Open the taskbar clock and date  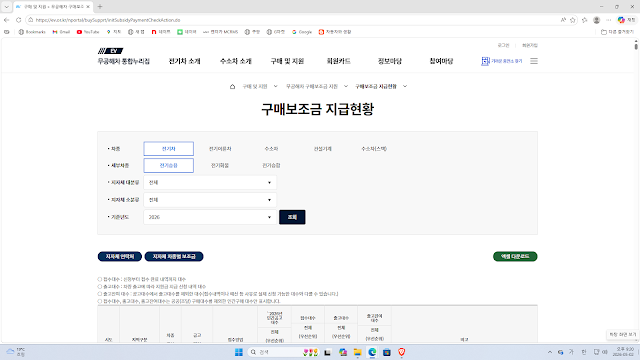click(623, 352)
